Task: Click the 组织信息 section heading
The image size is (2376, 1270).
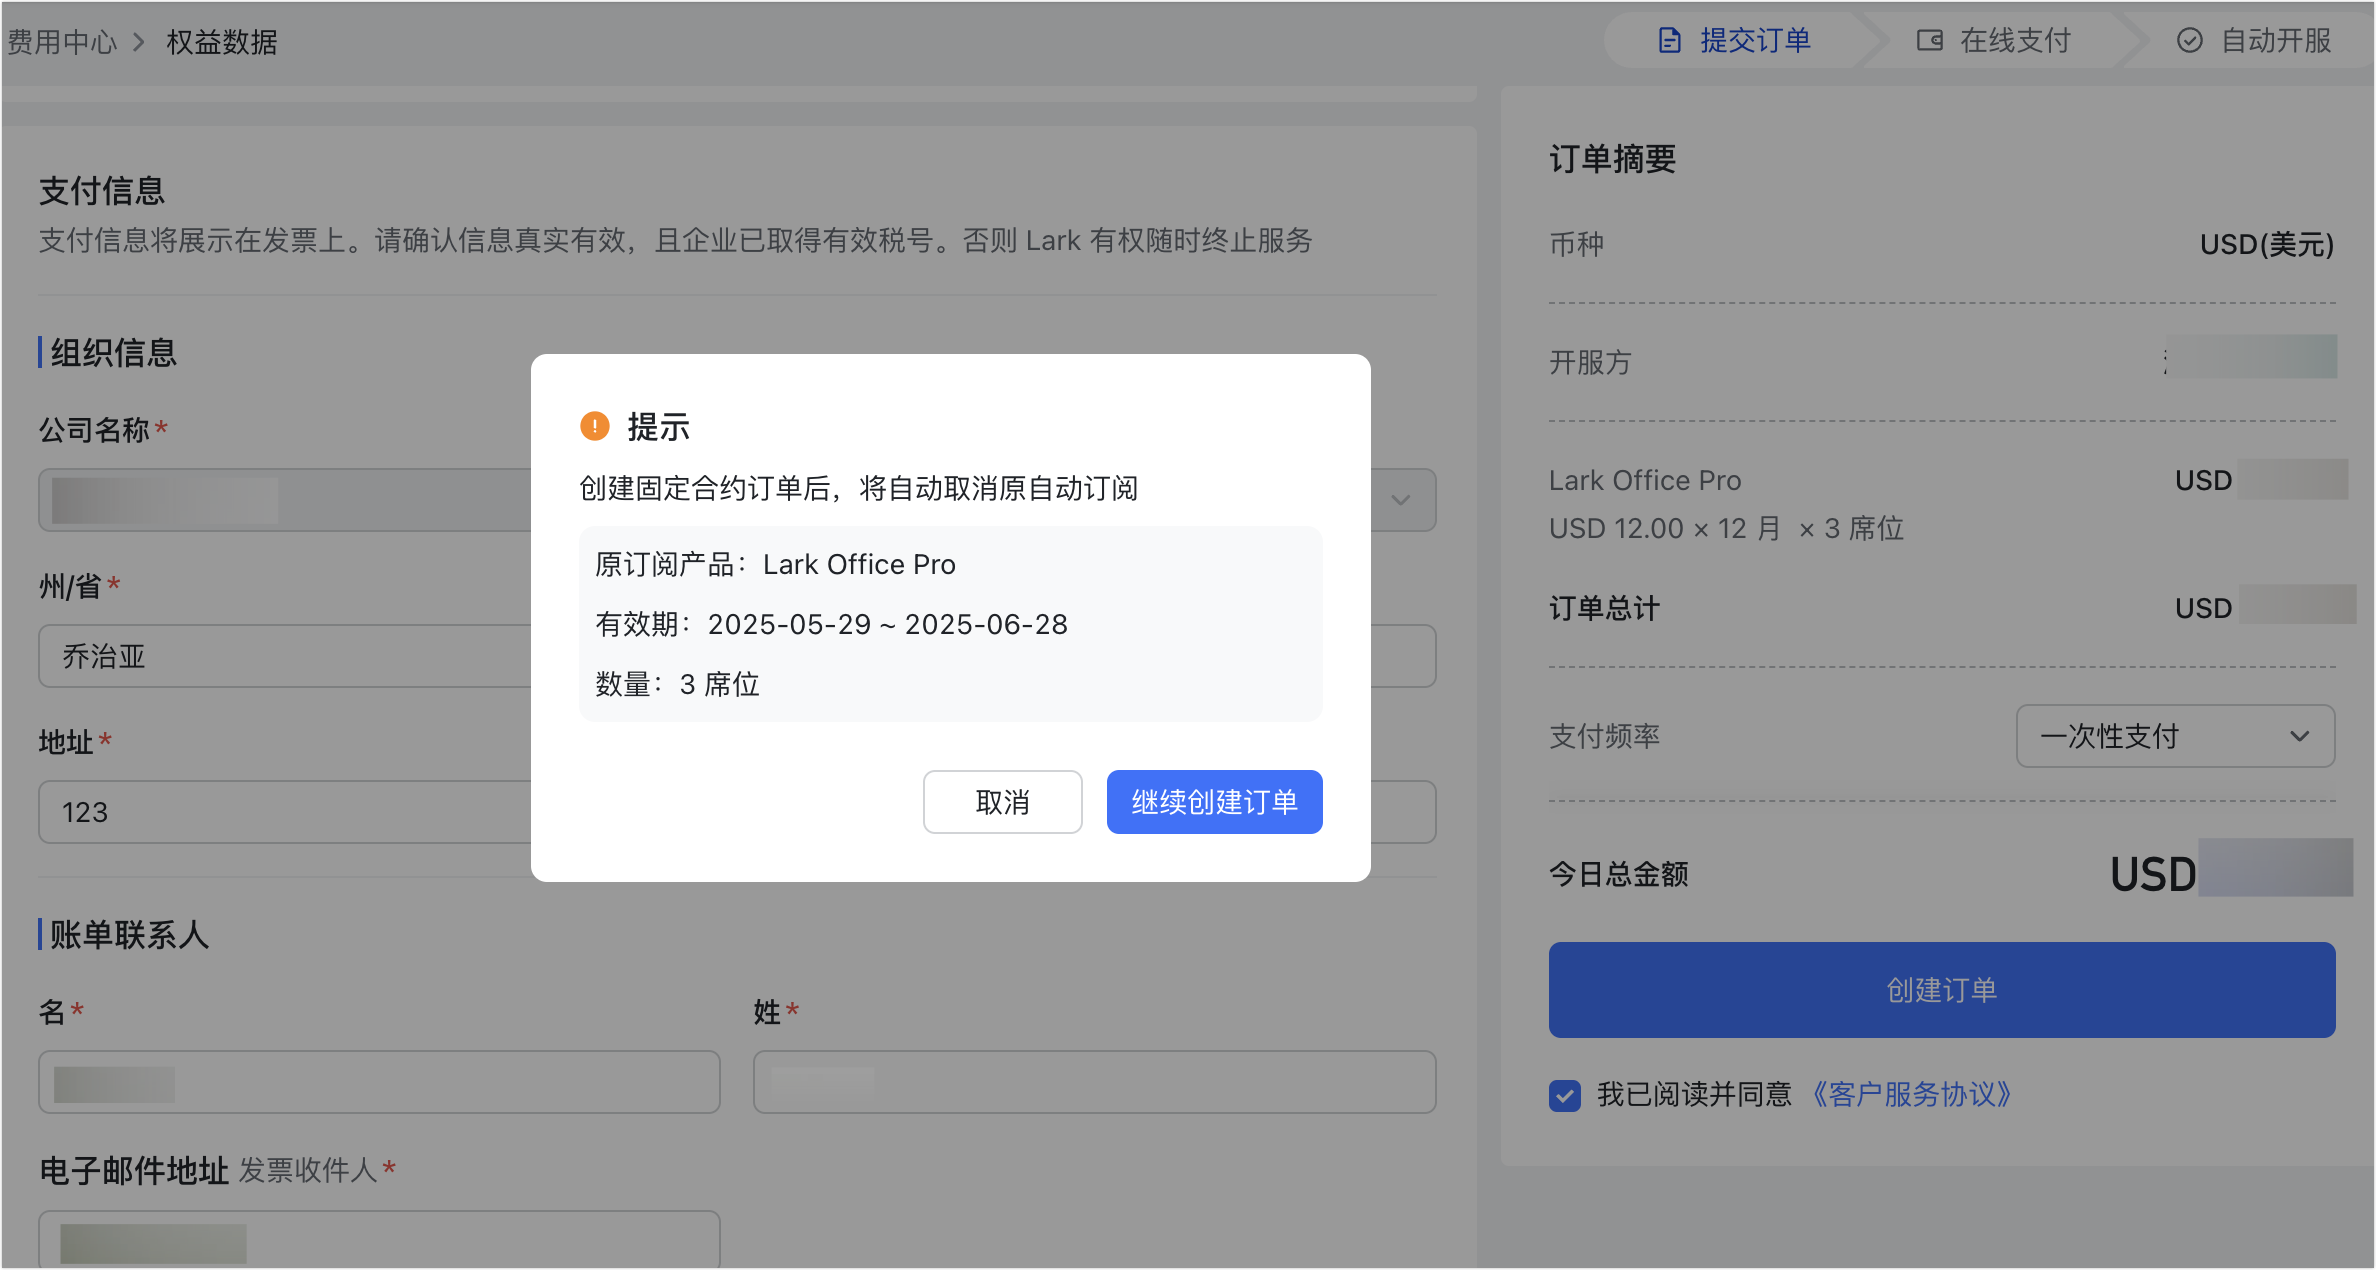Action: tap(113, 352)
